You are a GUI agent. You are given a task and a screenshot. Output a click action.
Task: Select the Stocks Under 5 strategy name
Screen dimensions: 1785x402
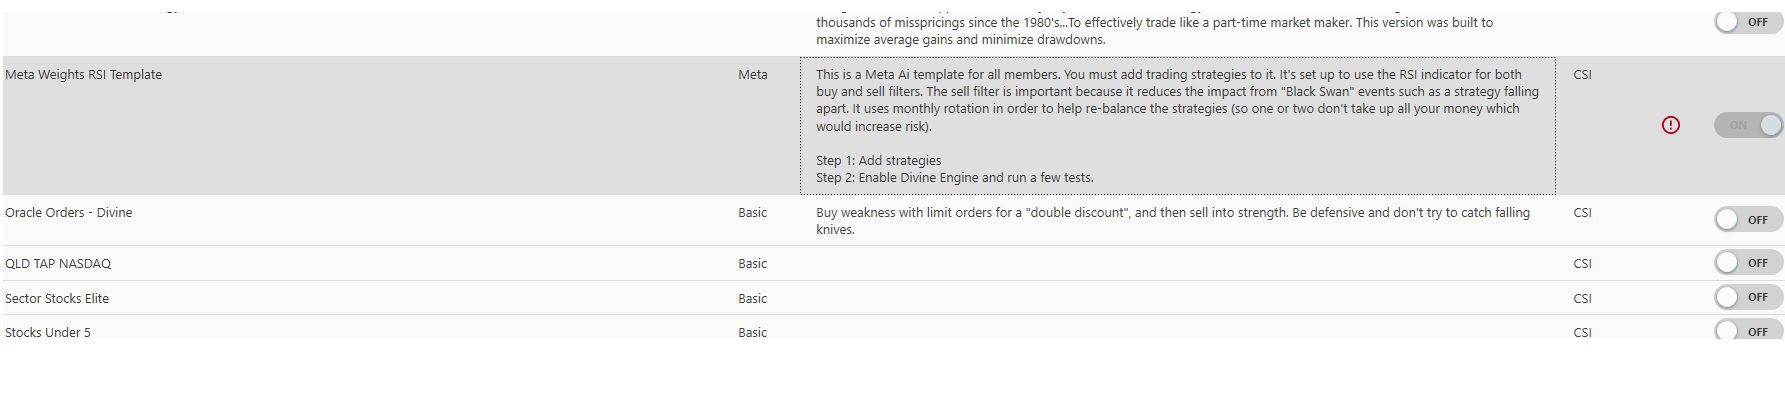click(48, 332)
